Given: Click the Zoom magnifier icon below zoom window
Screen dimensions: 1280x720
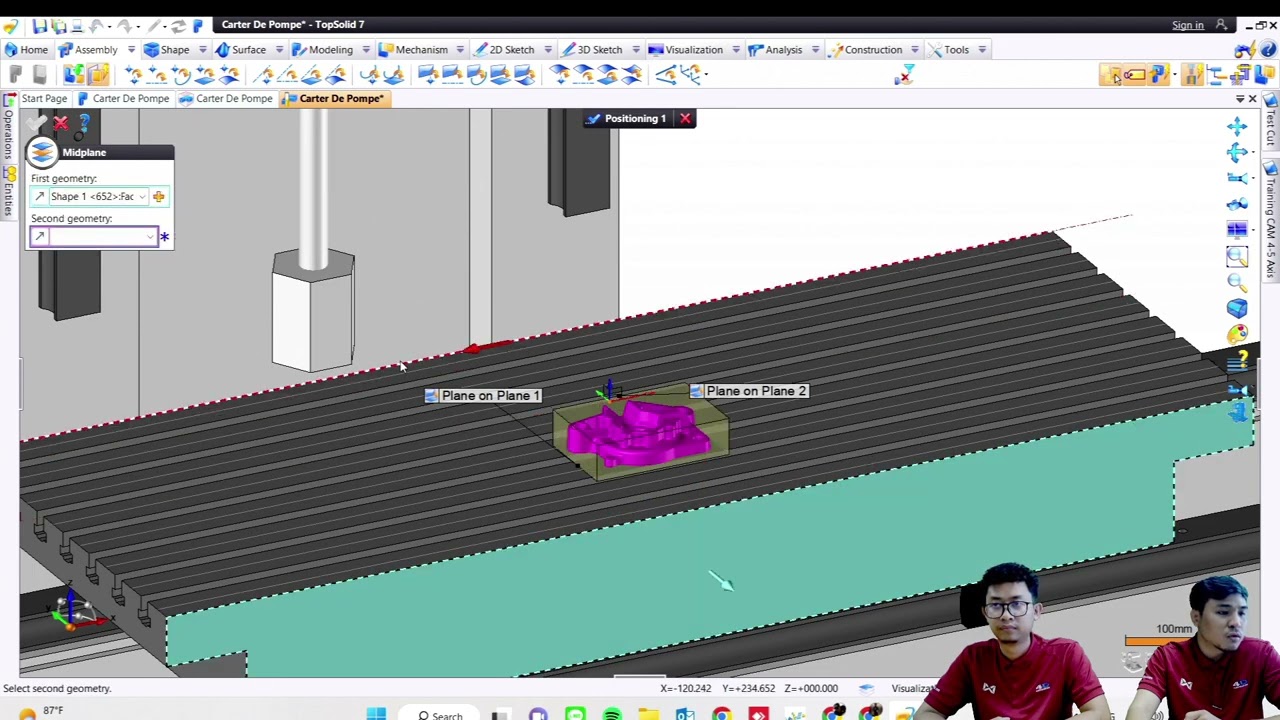Looking at the screenshot, I should [x=1237, y=282].
